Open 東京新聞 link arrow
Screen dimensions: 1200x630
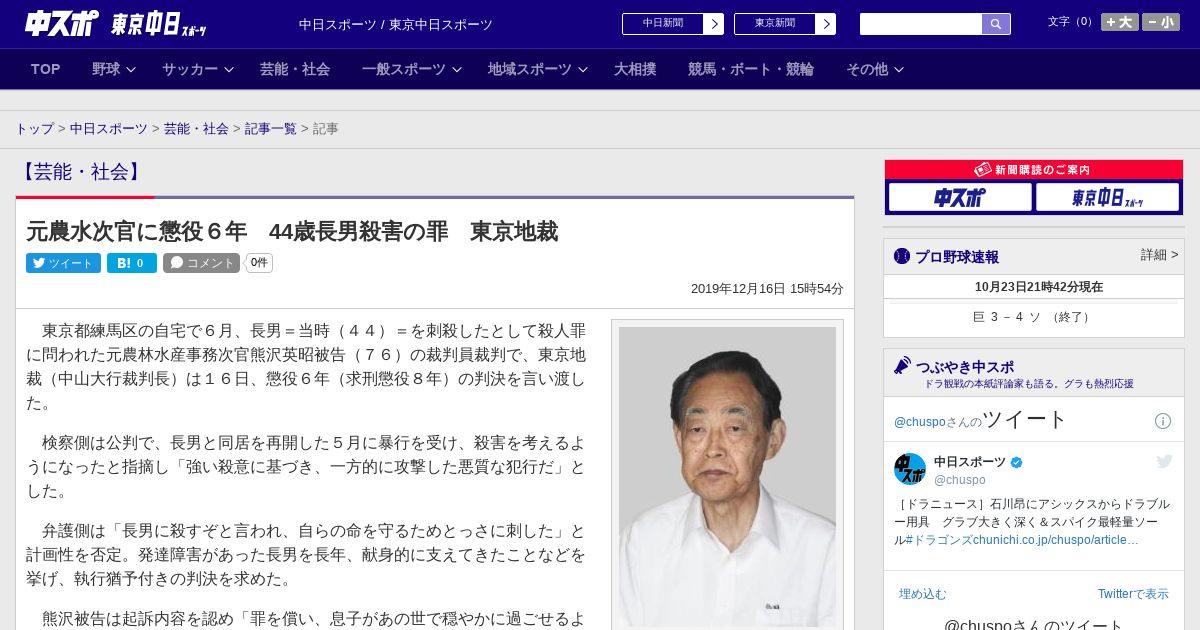point(825,24)
